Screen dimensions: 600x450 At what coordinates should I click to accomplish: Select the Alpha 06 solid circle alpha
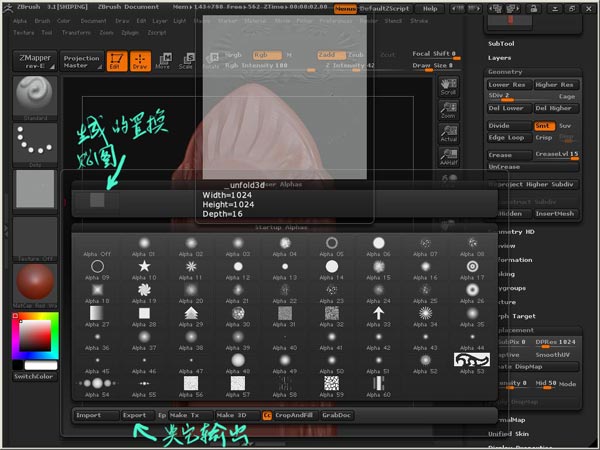tap(378, 243)
